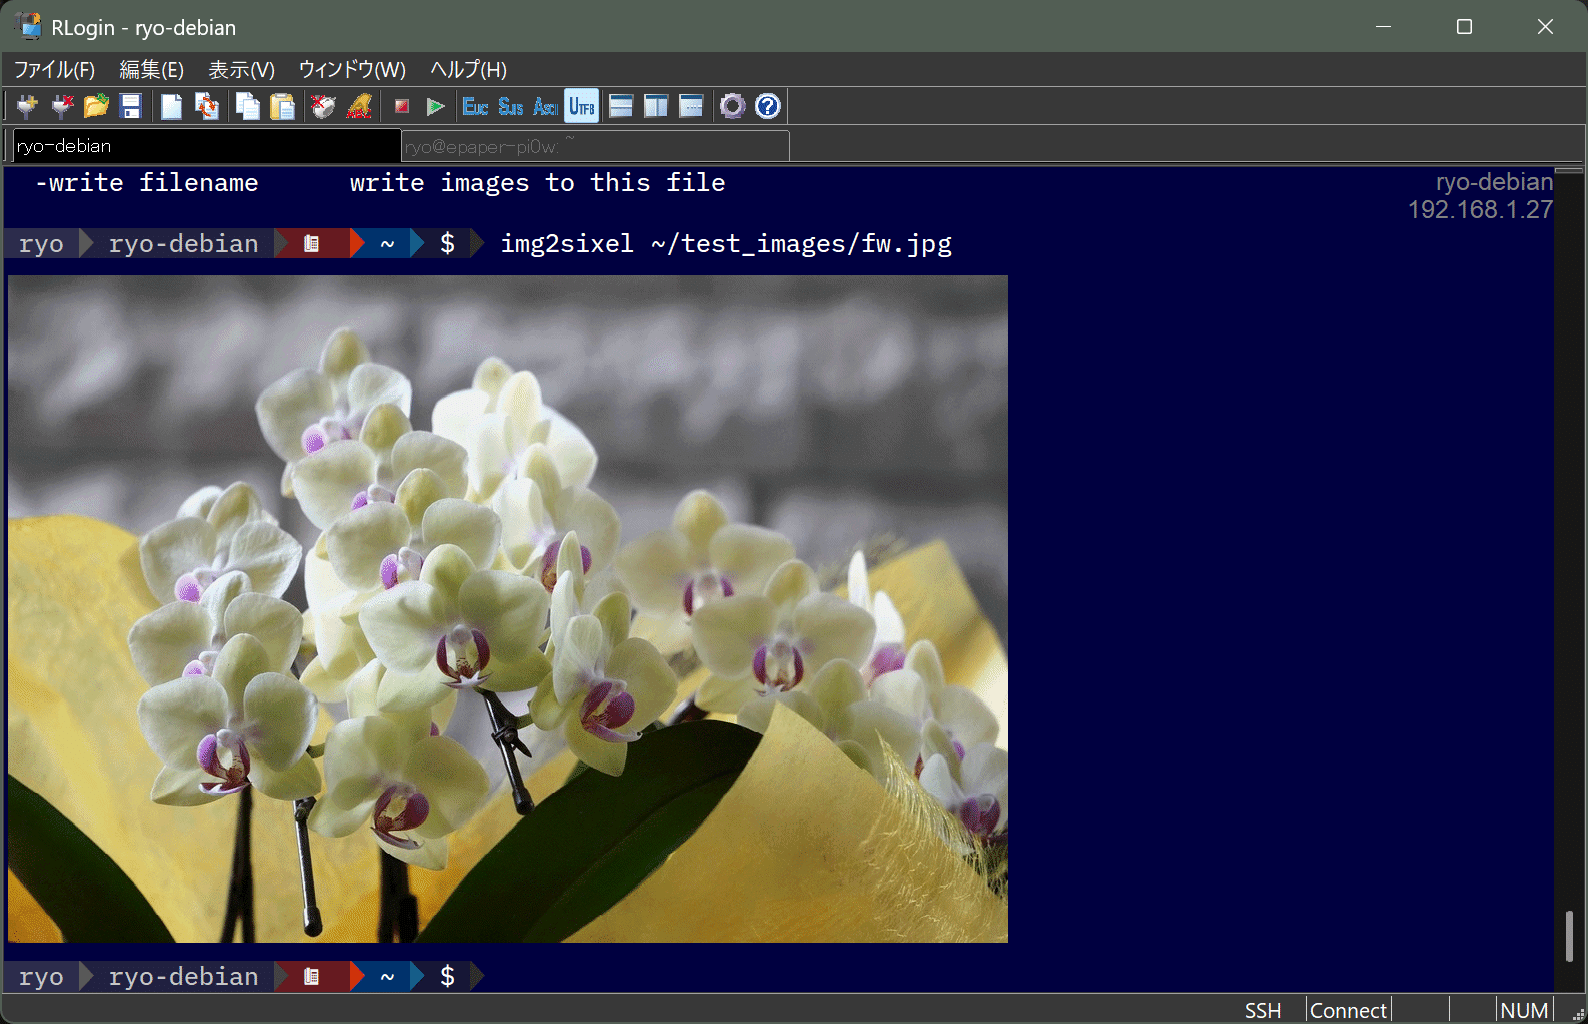
Task: Click the horizontal split pane icon
Action: pos(621,106)
